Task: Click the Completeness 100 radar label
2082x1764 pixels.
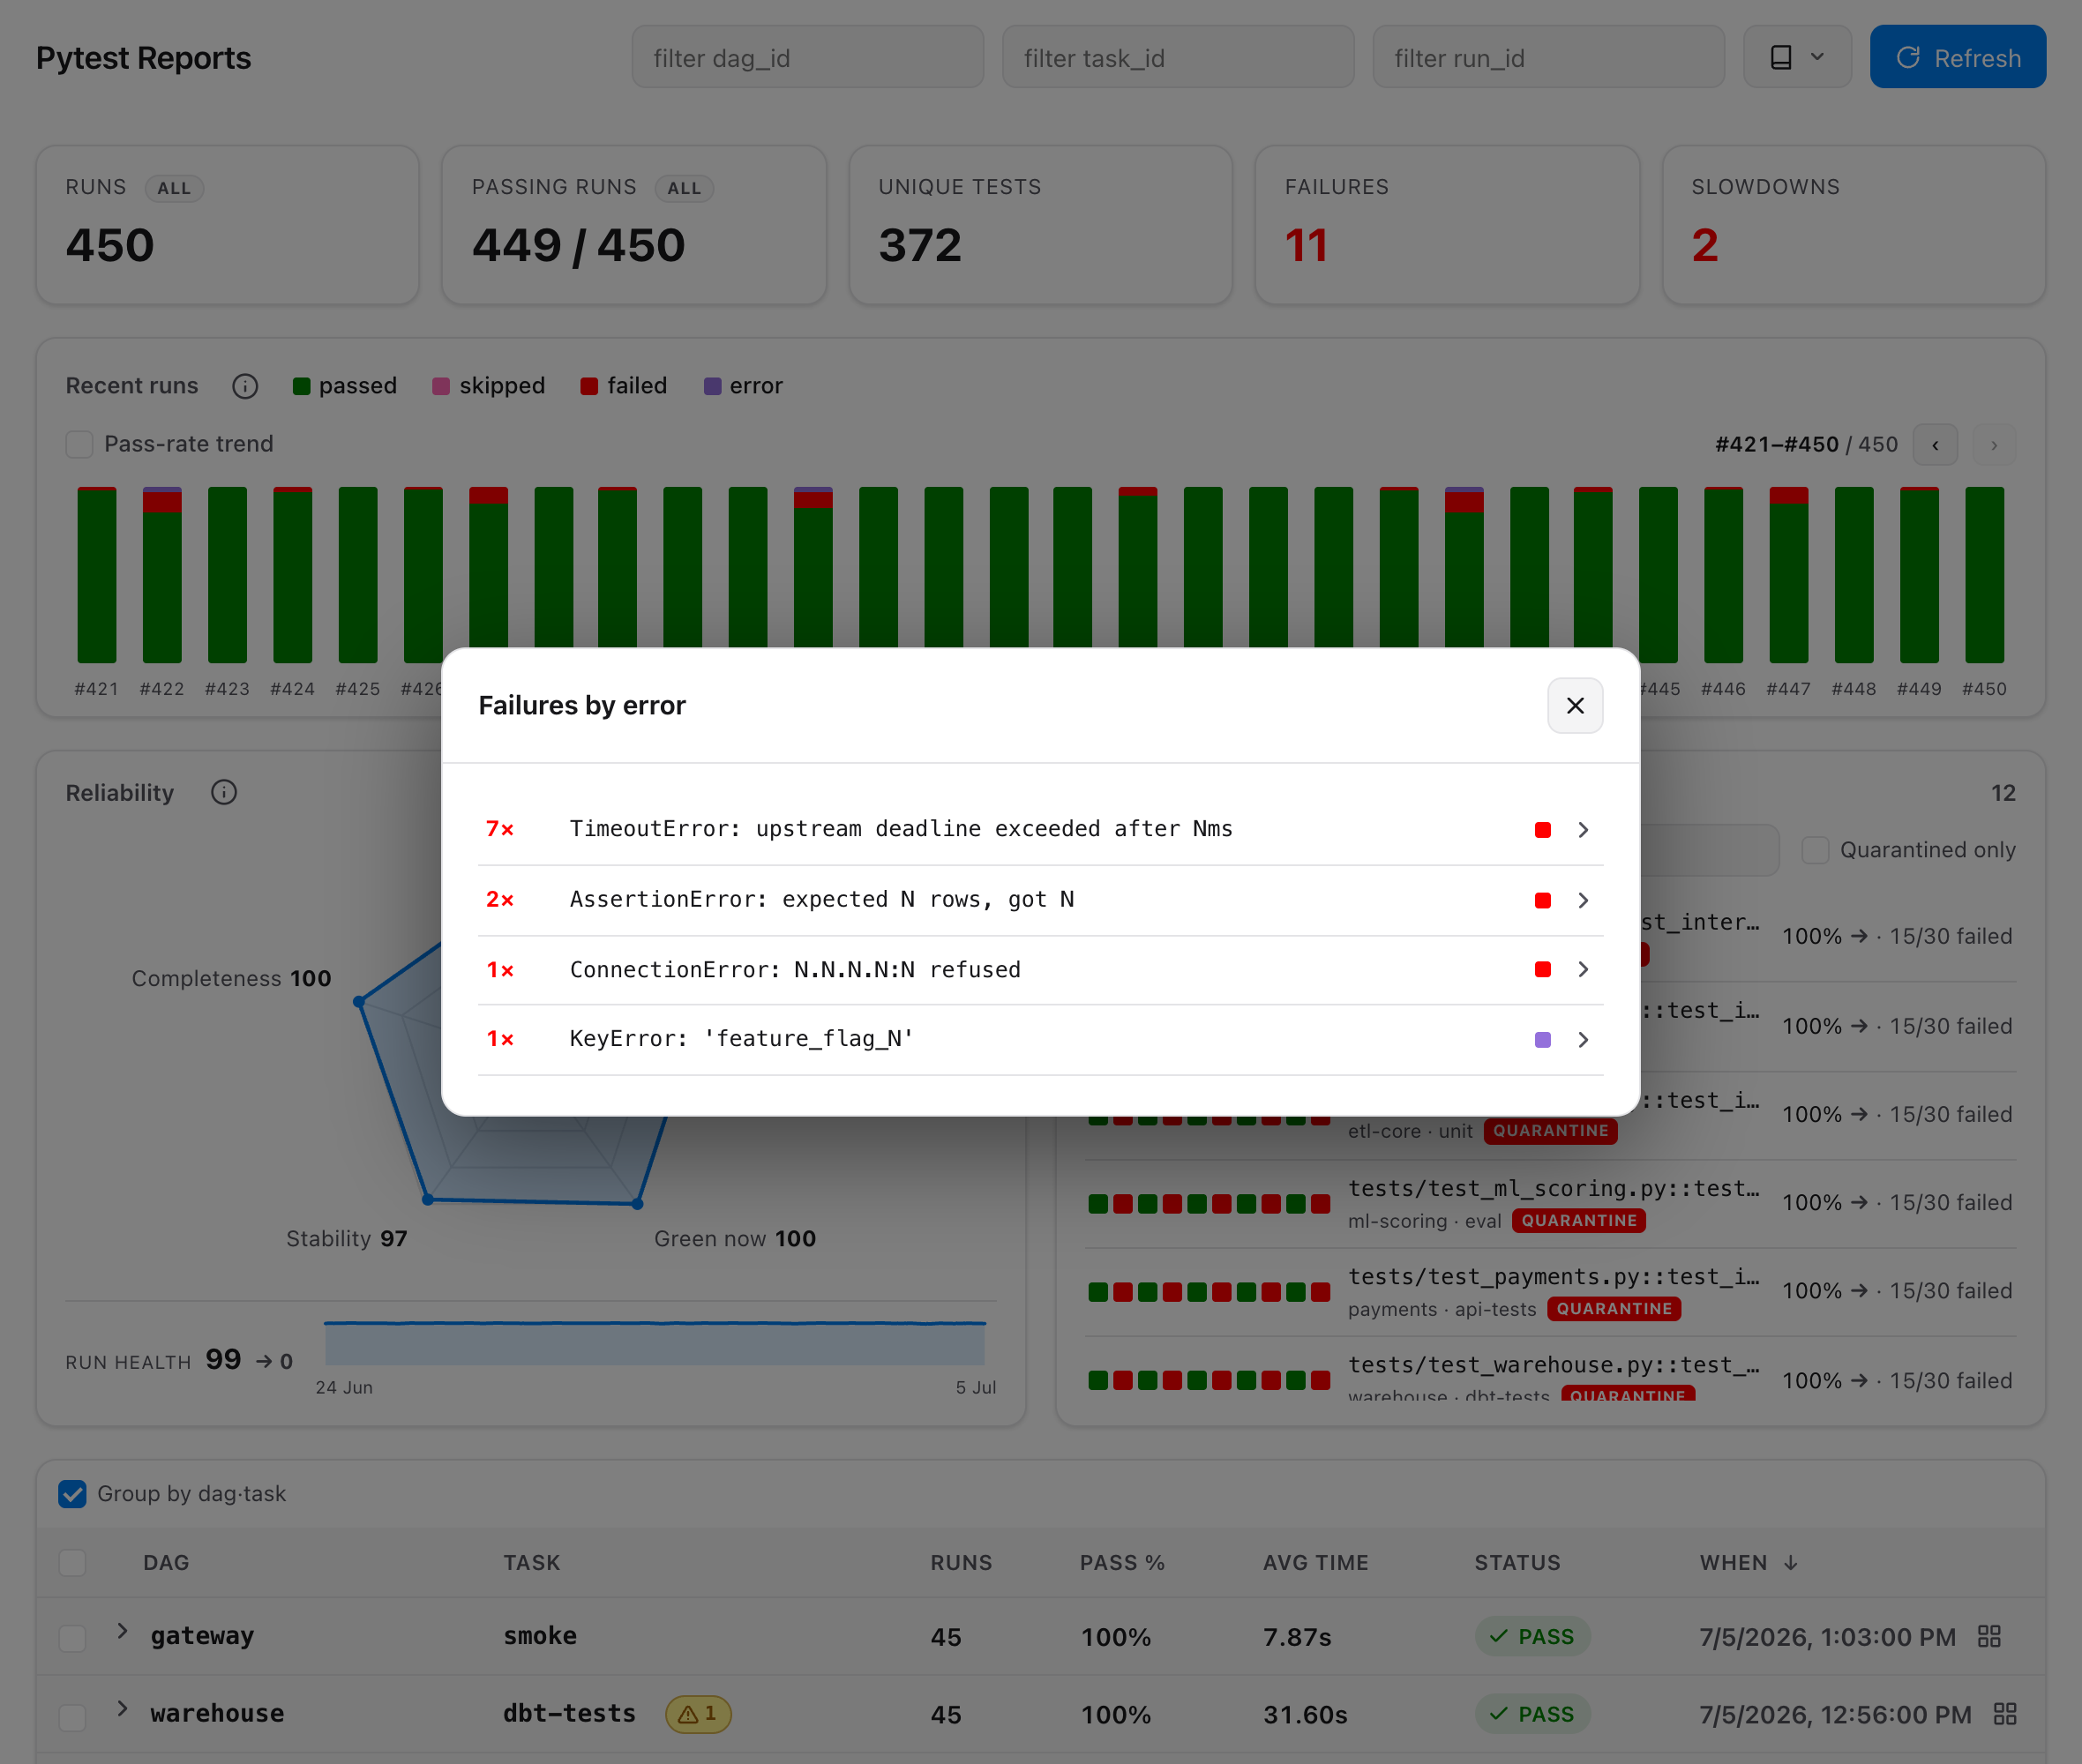Action: (231, 979)
